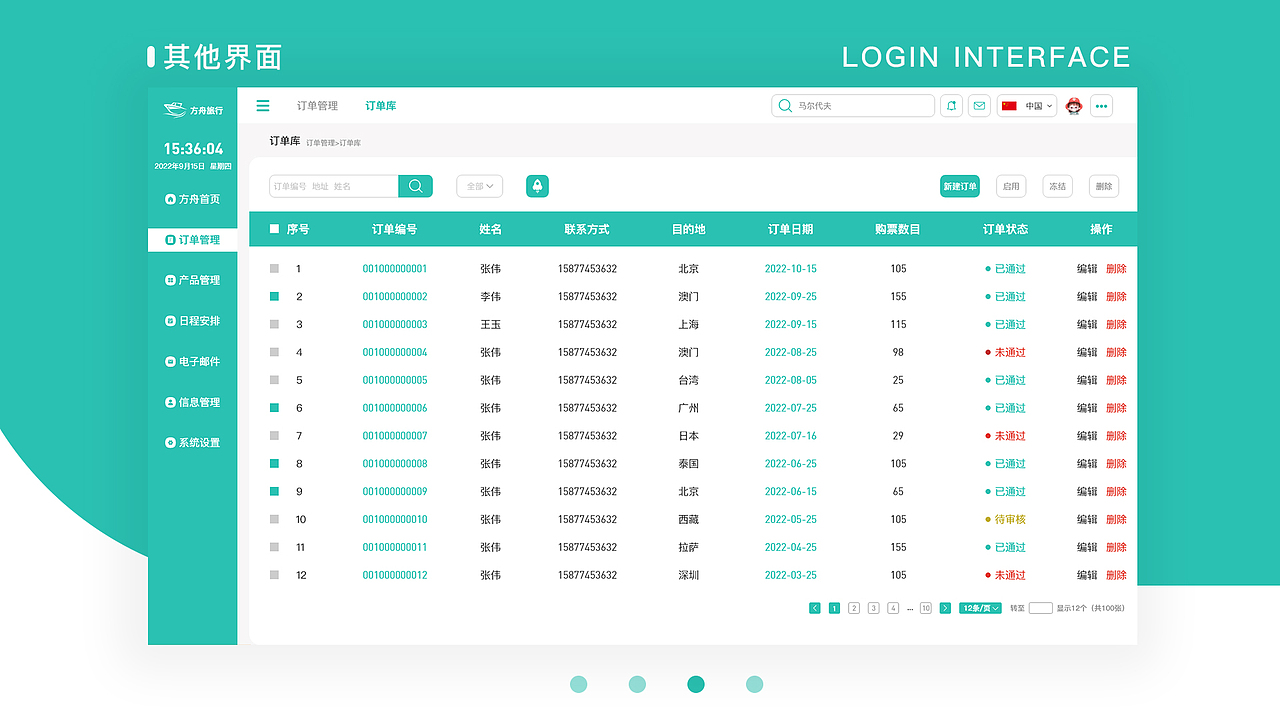Go to next page arrow
This screenshot has height=721, width=1280.
945,608
